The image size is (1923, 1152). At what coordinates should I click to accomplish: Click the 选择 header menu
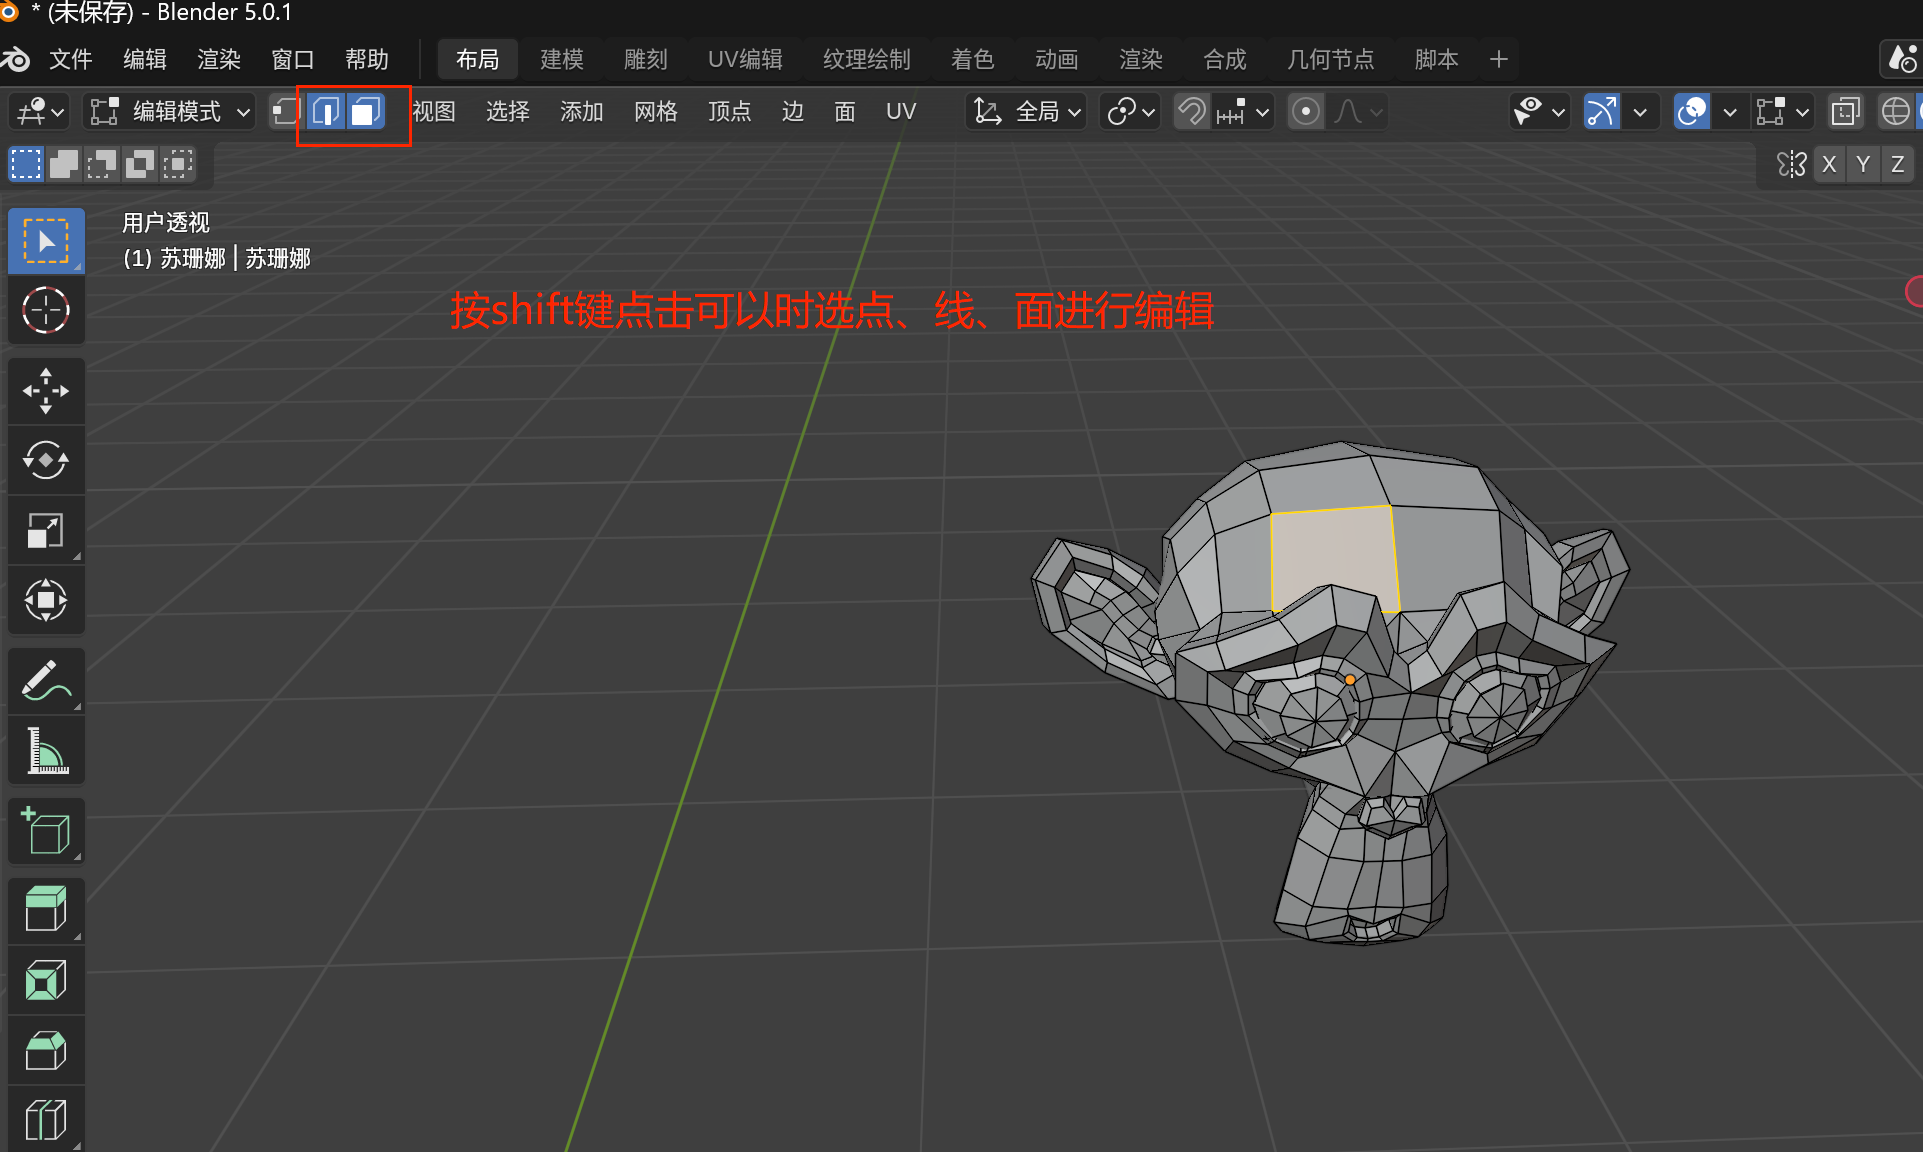point(507,111)
